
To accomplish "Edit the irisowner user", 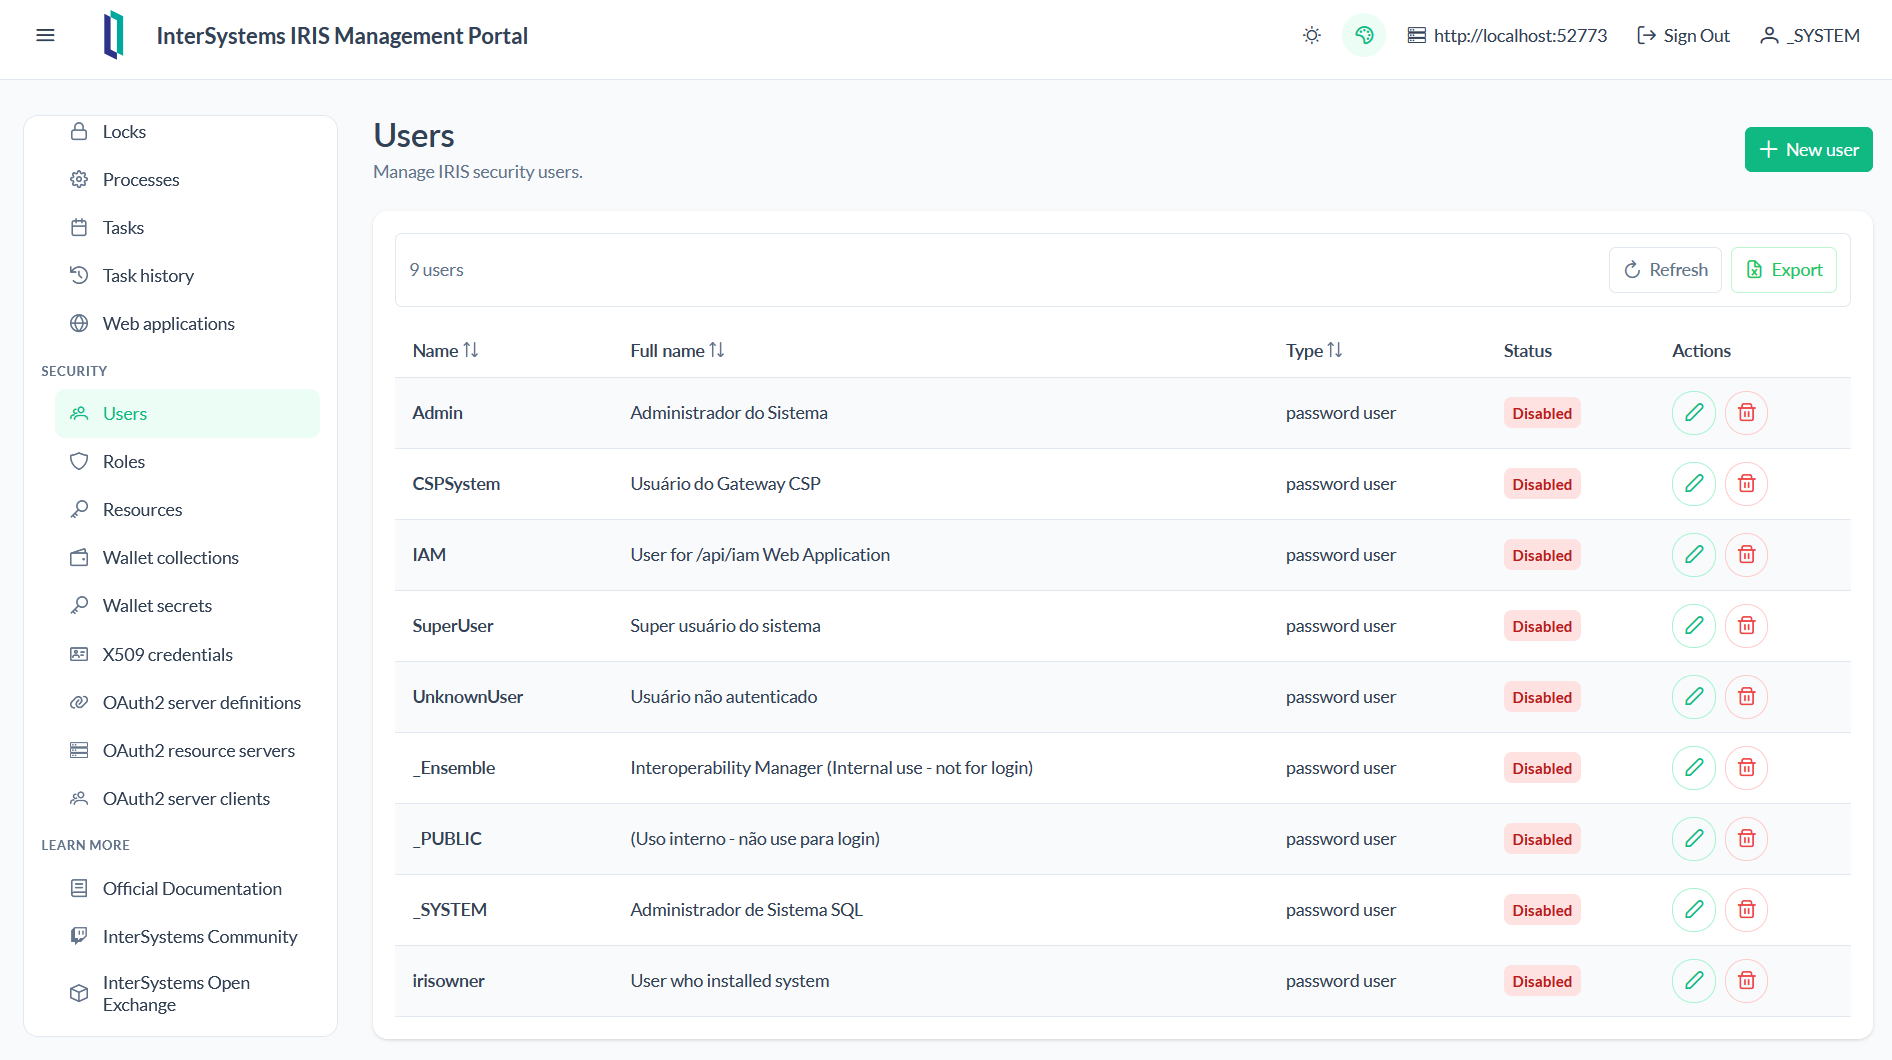I will 1694,981.
